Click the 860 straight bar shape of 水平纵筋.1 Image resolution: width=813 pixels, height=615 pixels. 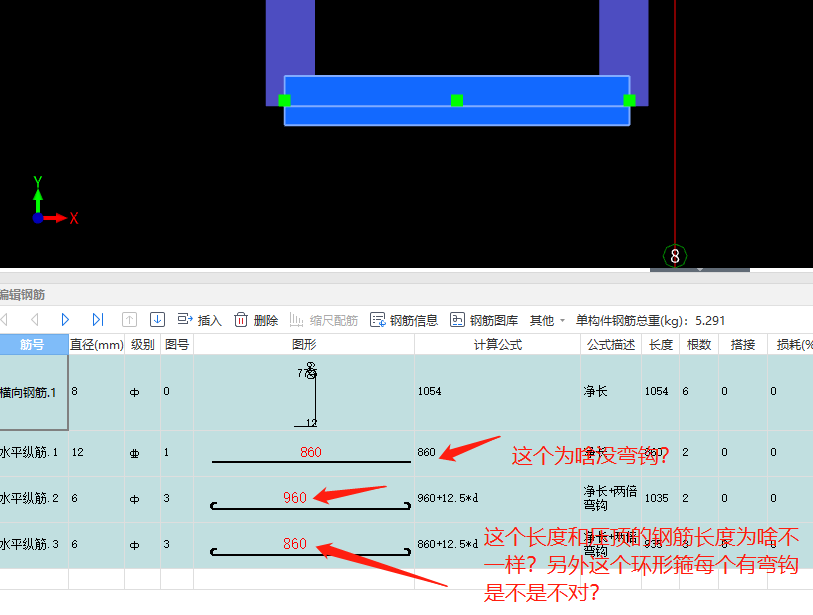pos(304,453)
